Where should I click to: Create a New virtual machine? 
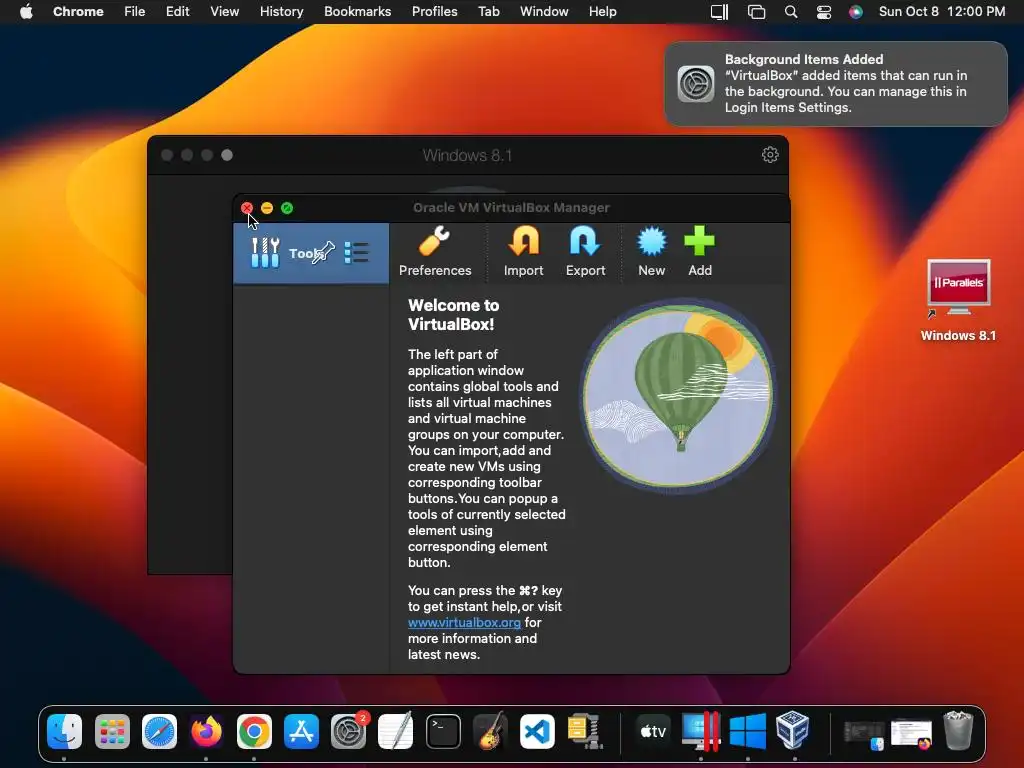[651, 252]
